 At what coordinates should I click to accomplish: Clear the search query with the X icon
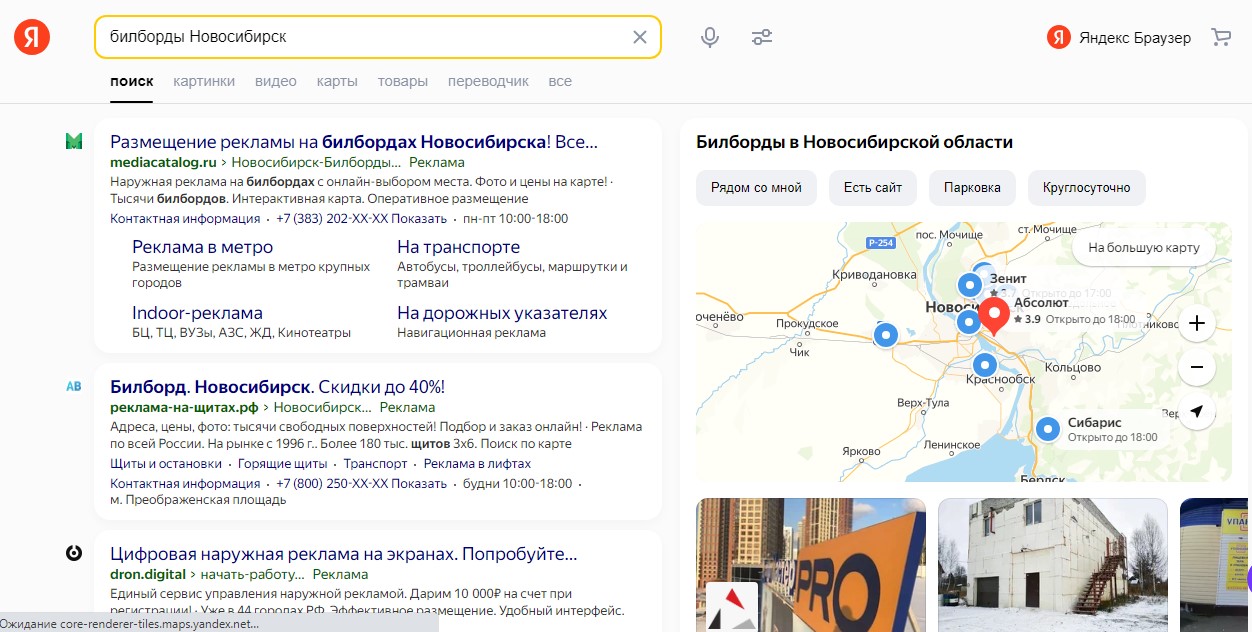[x=639, y=36]
